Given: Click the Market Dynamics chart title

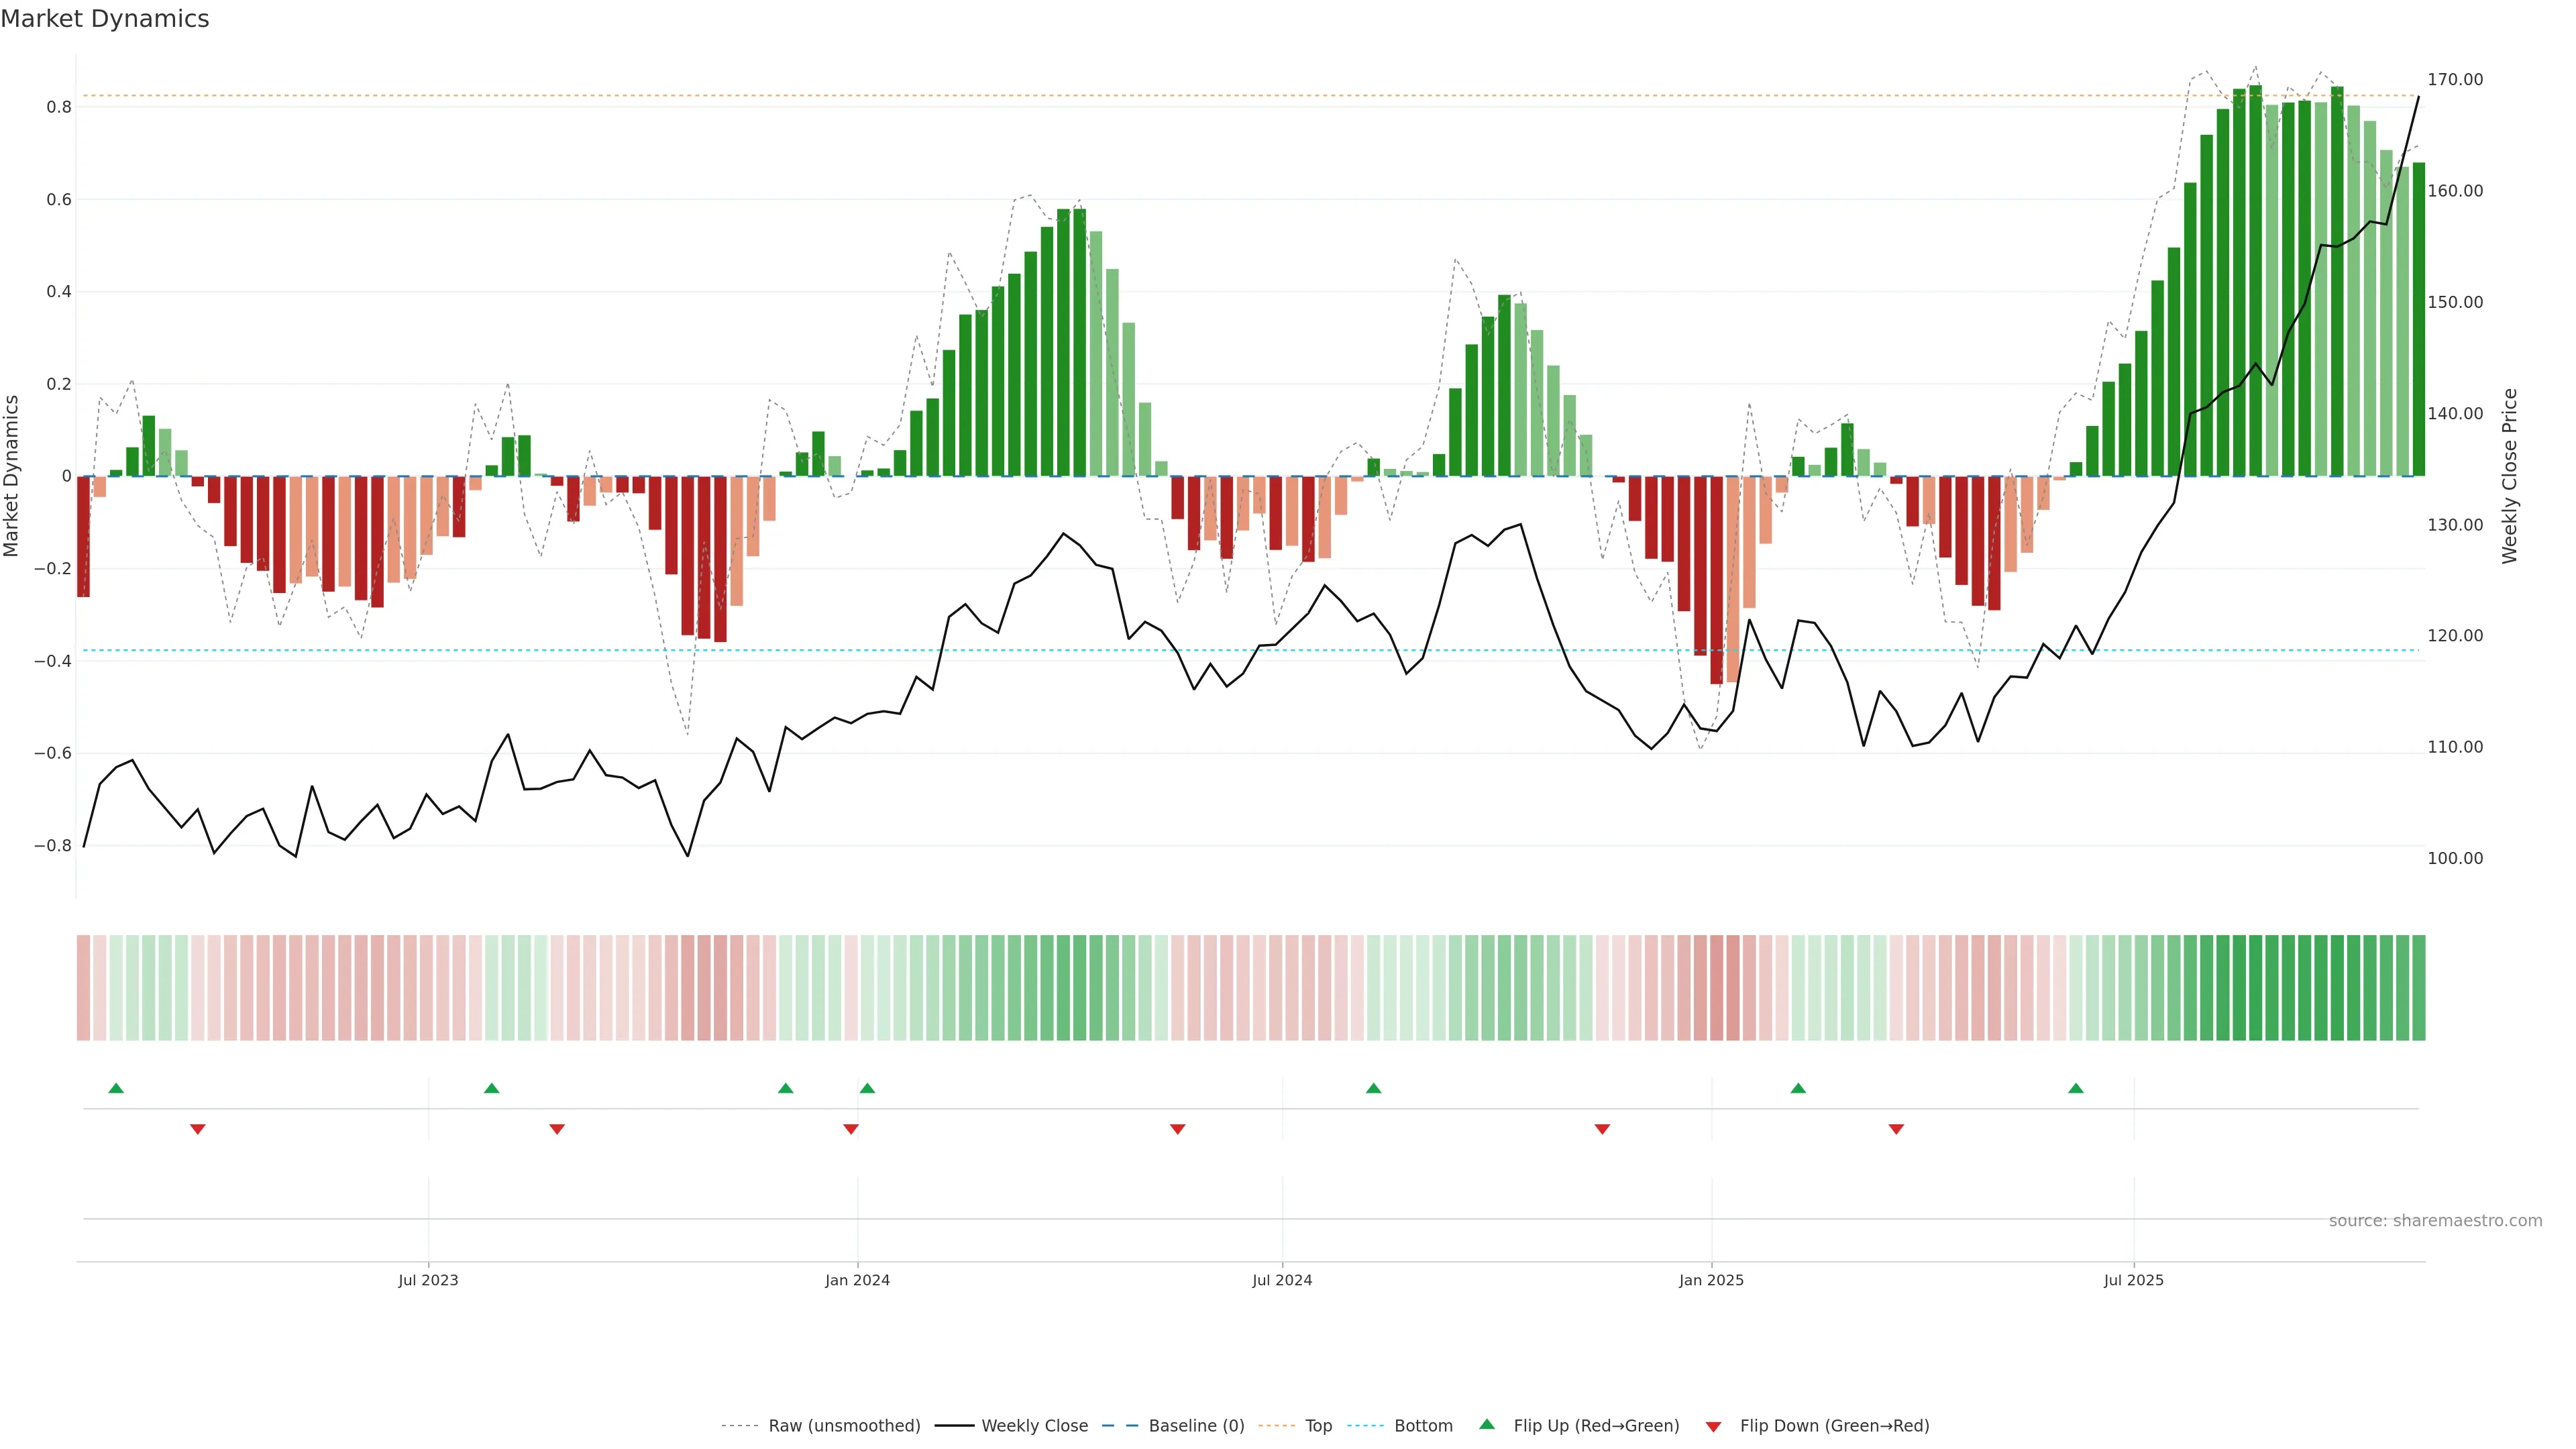Looking at the screenshot, I should coord(105,19).
